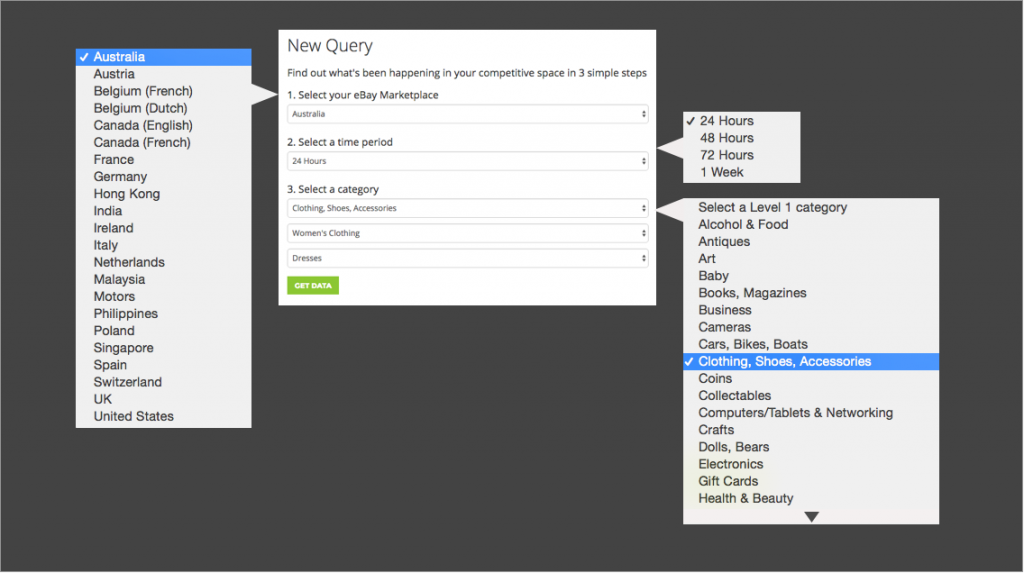This screenshot has height=573, width=1024.
Task: Pick UK marketplace option
Action: [163, 399]
